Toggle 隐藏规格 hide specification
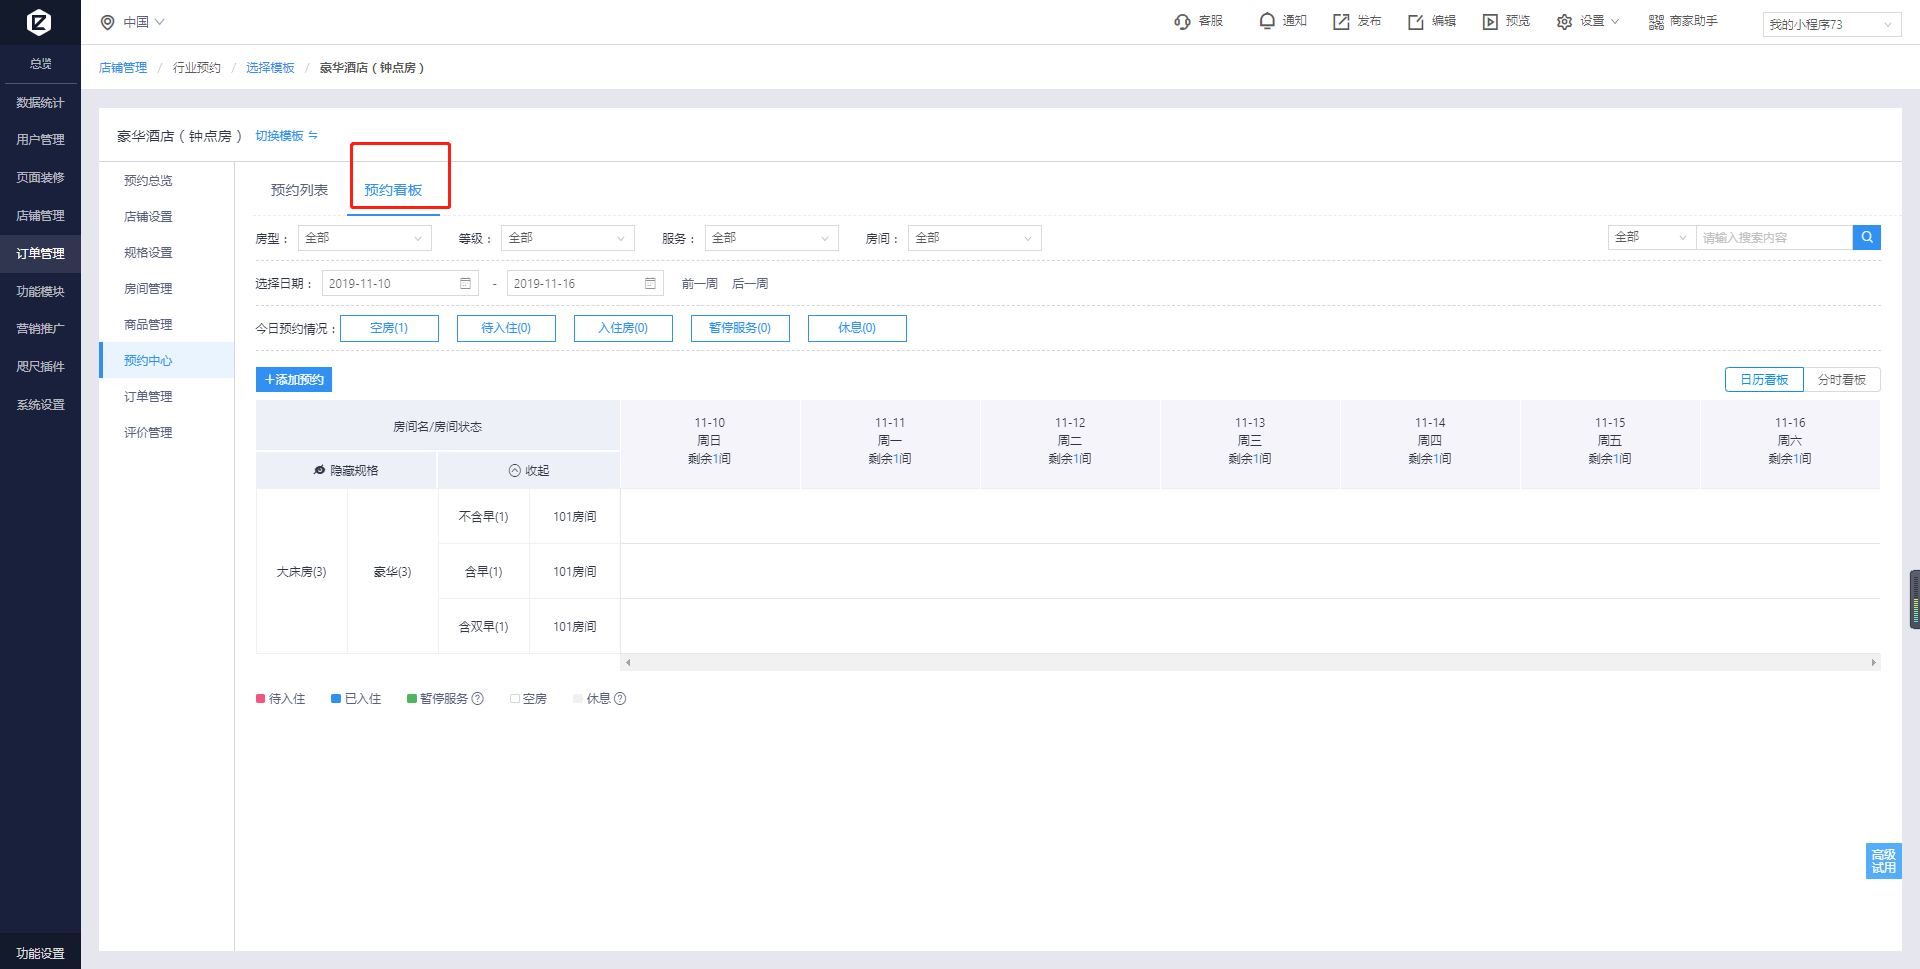Image resolution: width=1920 pixels, height=969 pixels. [346, 470]
